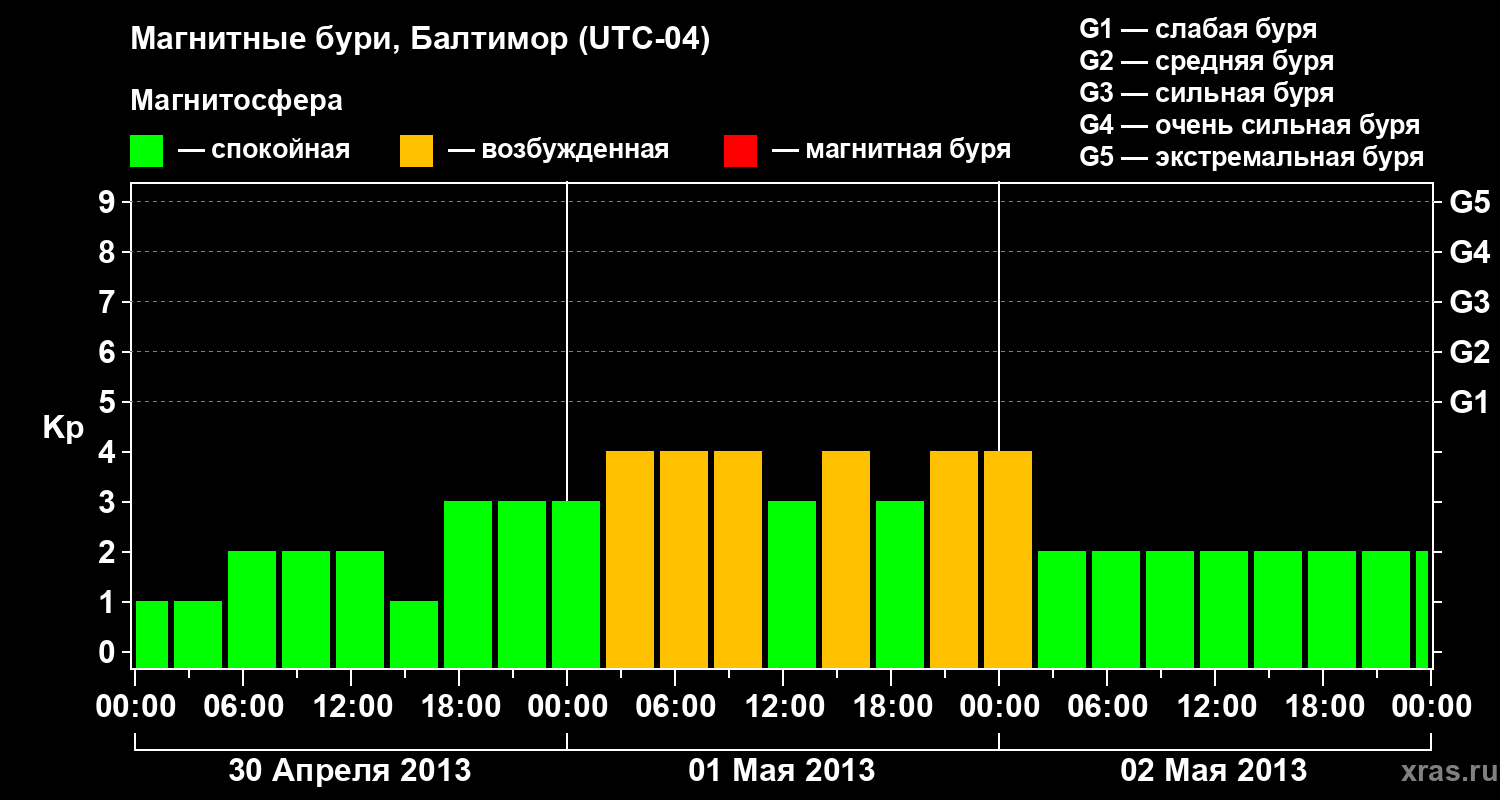This screenshot has height=800, width=1500.
Task: Select the yellow bar just after 00:00 on 02 Мая
Action: tap(1008, 559)
